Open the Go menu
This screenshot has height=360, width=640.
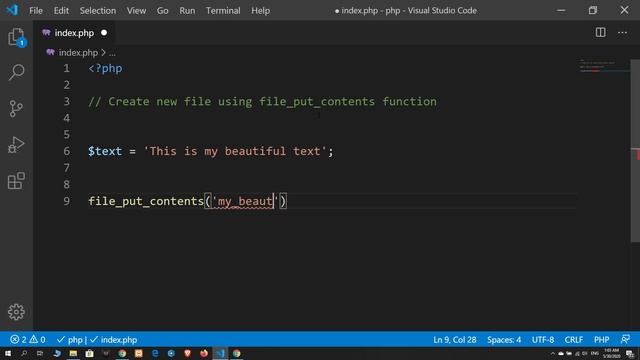click(162, 11)
